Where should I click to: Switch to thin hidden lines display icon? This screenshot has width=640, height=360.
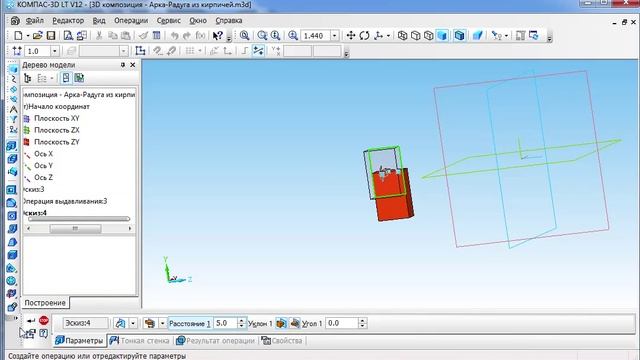tap(429, 36)
